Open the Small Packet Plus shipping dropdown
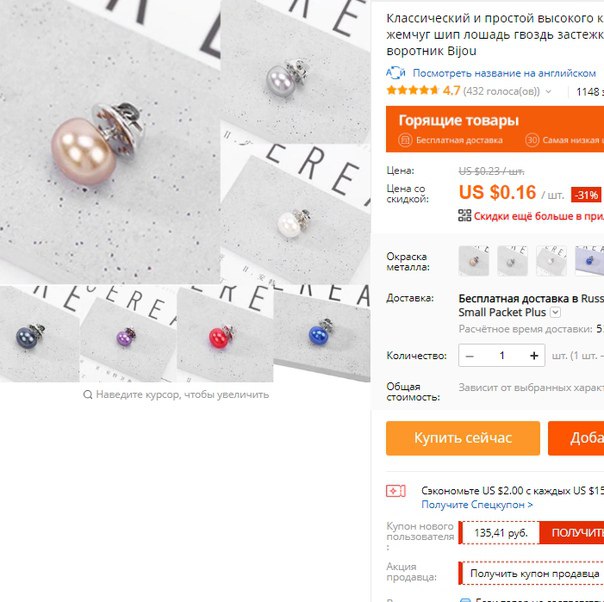Image resolution: width=604 pixels, height=602 pixels. point(555,312)
